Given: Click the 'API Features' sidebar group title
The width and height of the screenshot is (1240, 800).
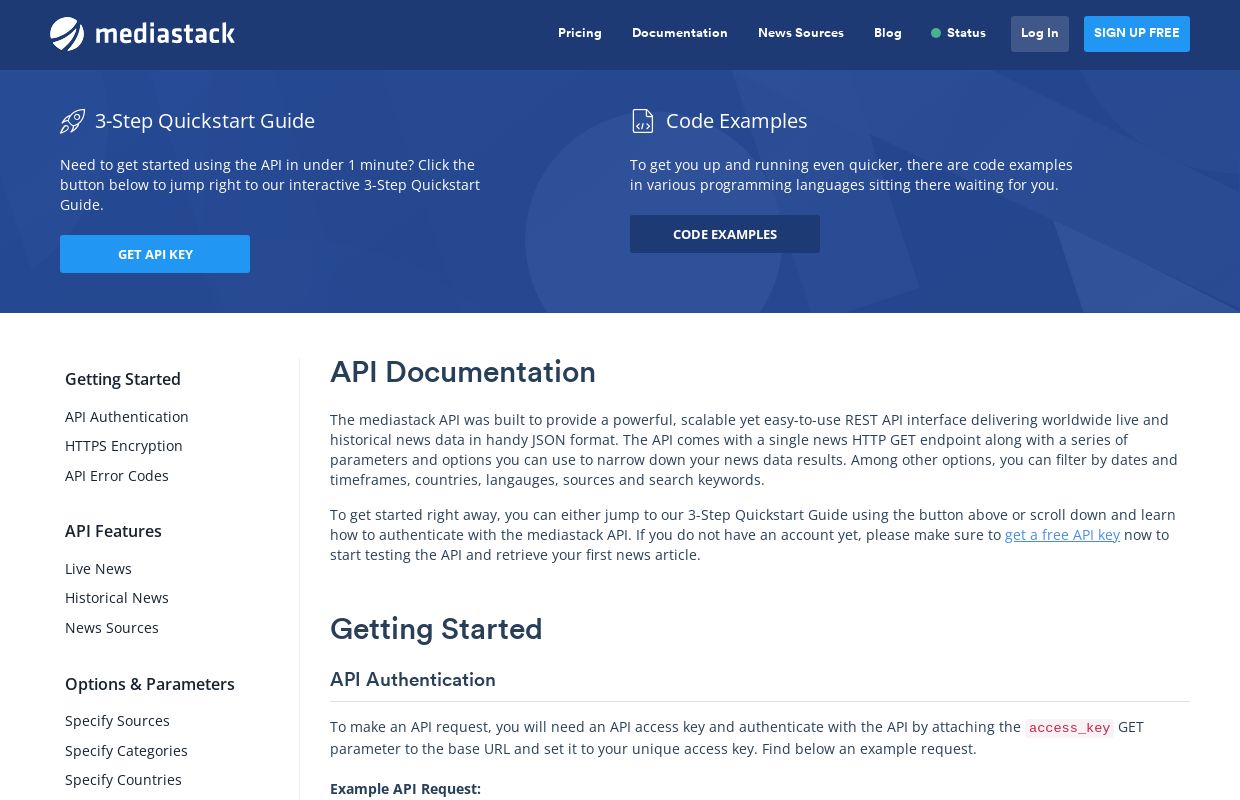Looking at the screenshot, I should [x=113, y=531].
